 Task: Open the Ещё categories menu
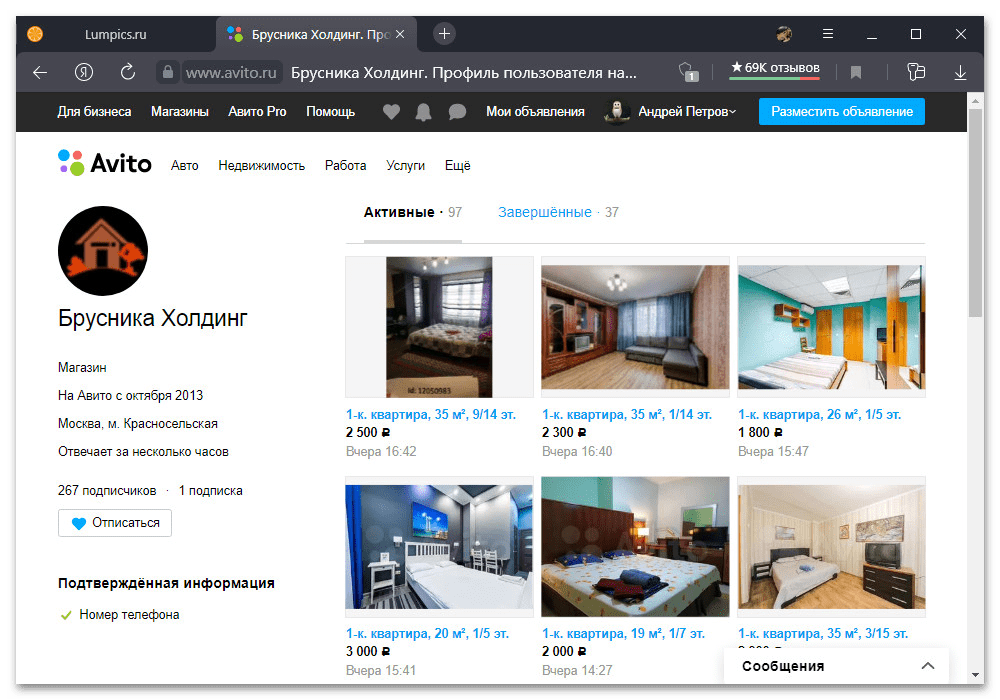click(457, 165)
